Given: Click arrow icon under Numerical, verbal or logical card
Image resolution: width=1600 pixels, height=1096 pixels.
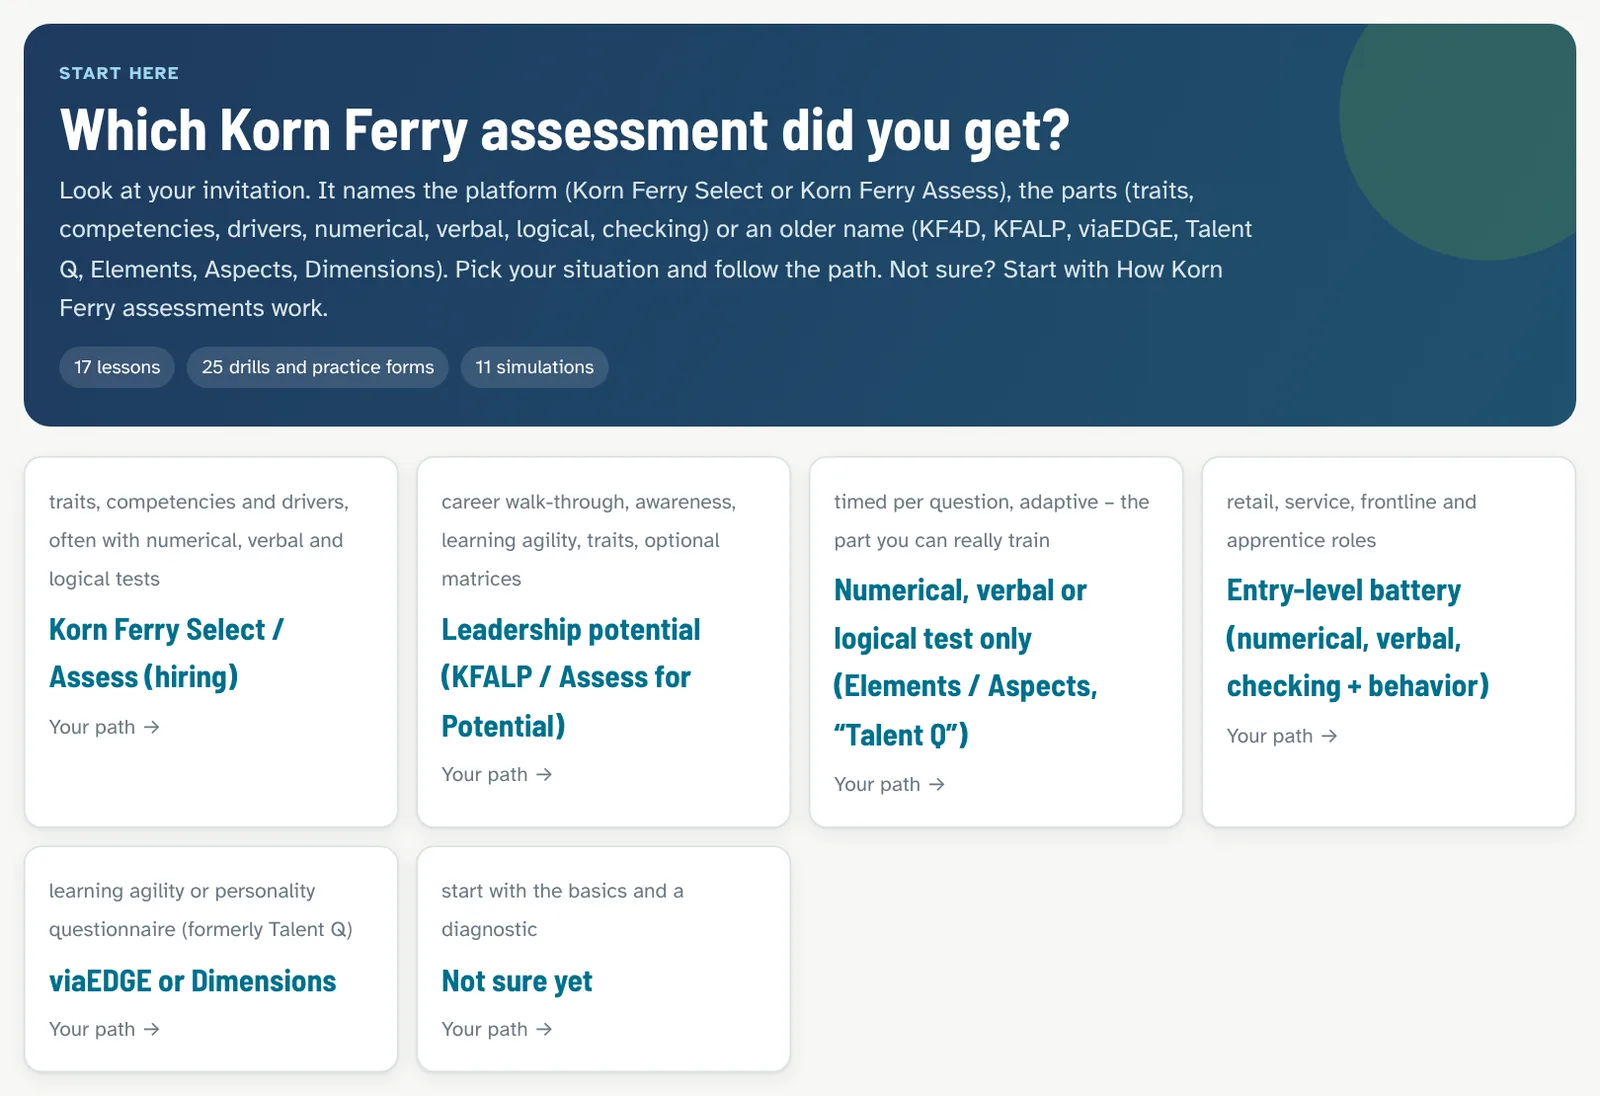Looking at the screenshot, I should [937, 785].
